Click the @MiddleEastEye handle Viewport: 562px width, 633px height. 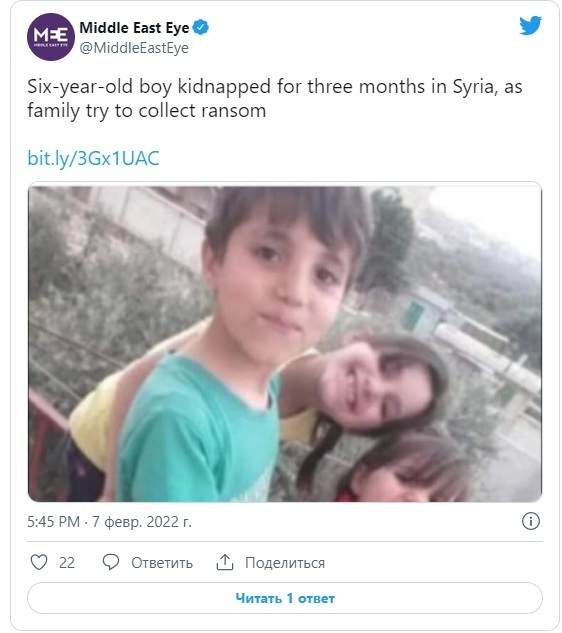click(x=134, y=48)
